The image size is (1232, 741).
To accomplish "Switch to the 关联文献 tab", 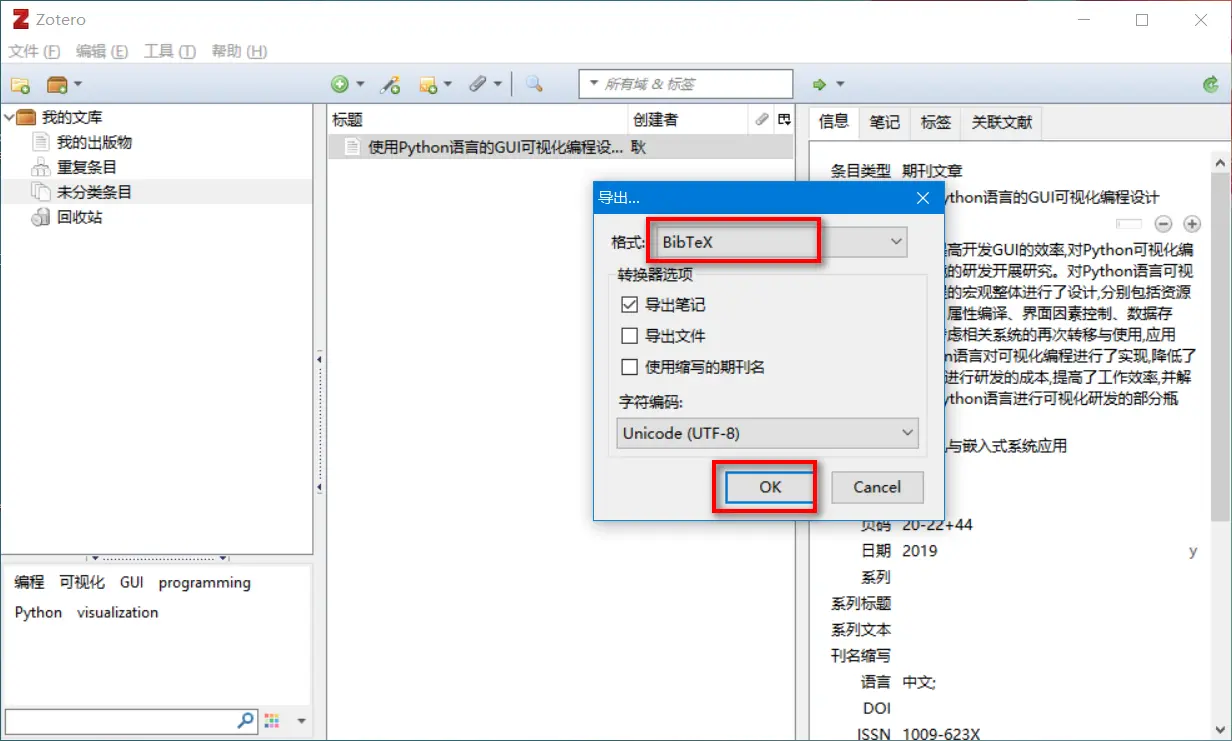I will (1001, 122).
